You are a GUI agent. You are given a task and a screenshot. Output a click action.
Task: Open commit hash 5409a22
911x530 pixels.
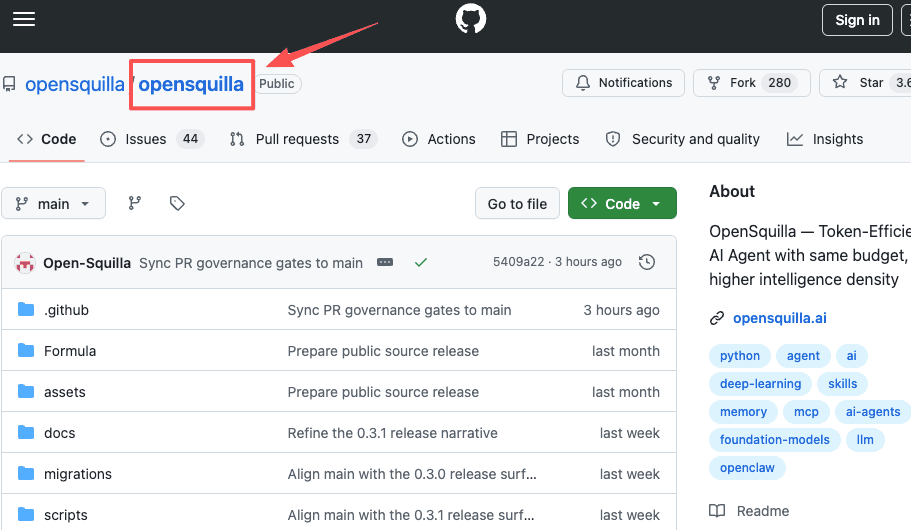click(x=518, y=262)
